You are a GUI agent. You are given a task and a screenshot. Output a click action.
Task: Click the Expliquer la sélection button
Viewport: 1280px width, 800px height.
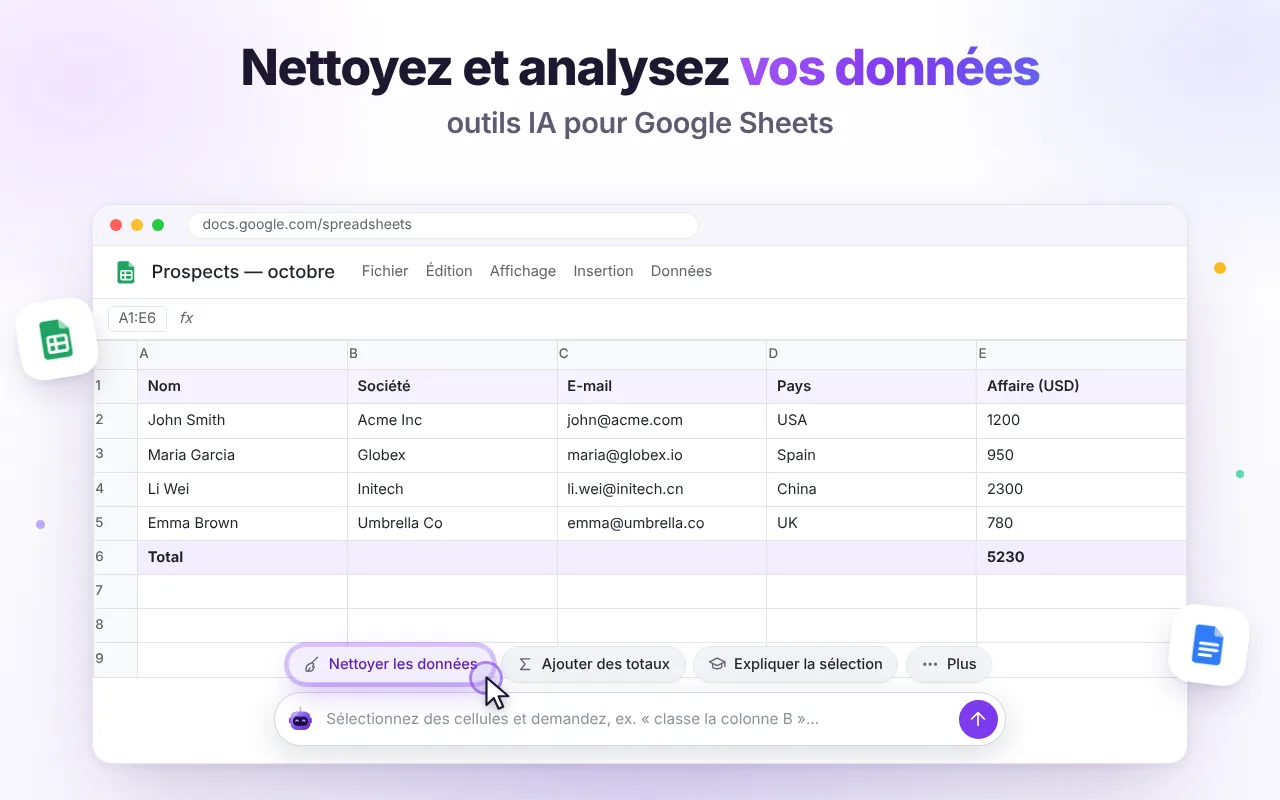(795, 664)
